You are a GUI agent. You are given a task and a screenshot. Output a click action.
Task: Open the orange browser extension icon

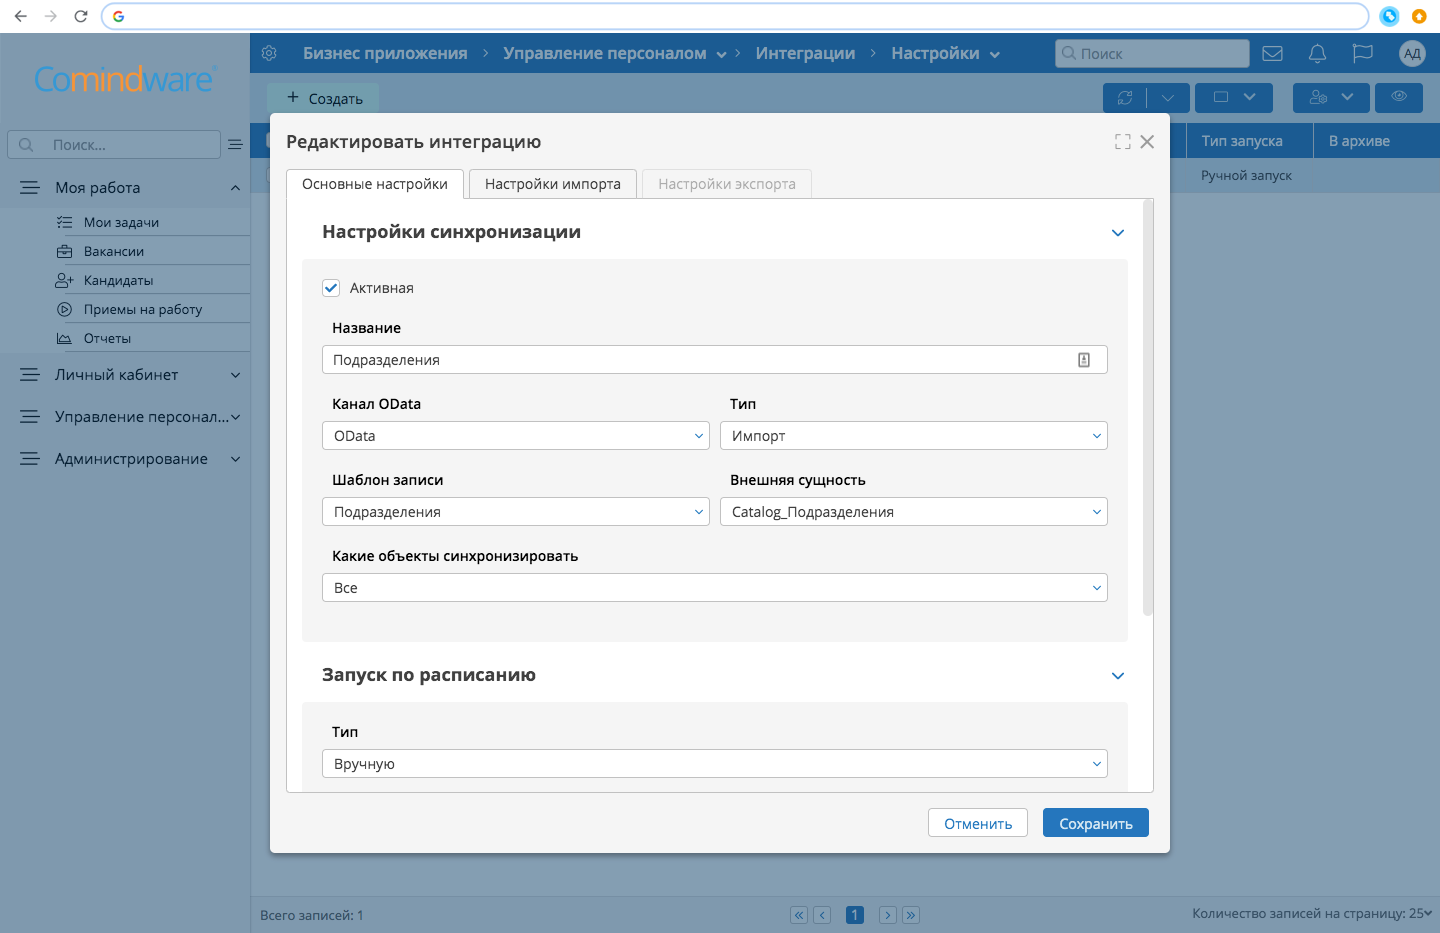(x=1419, y=16)
